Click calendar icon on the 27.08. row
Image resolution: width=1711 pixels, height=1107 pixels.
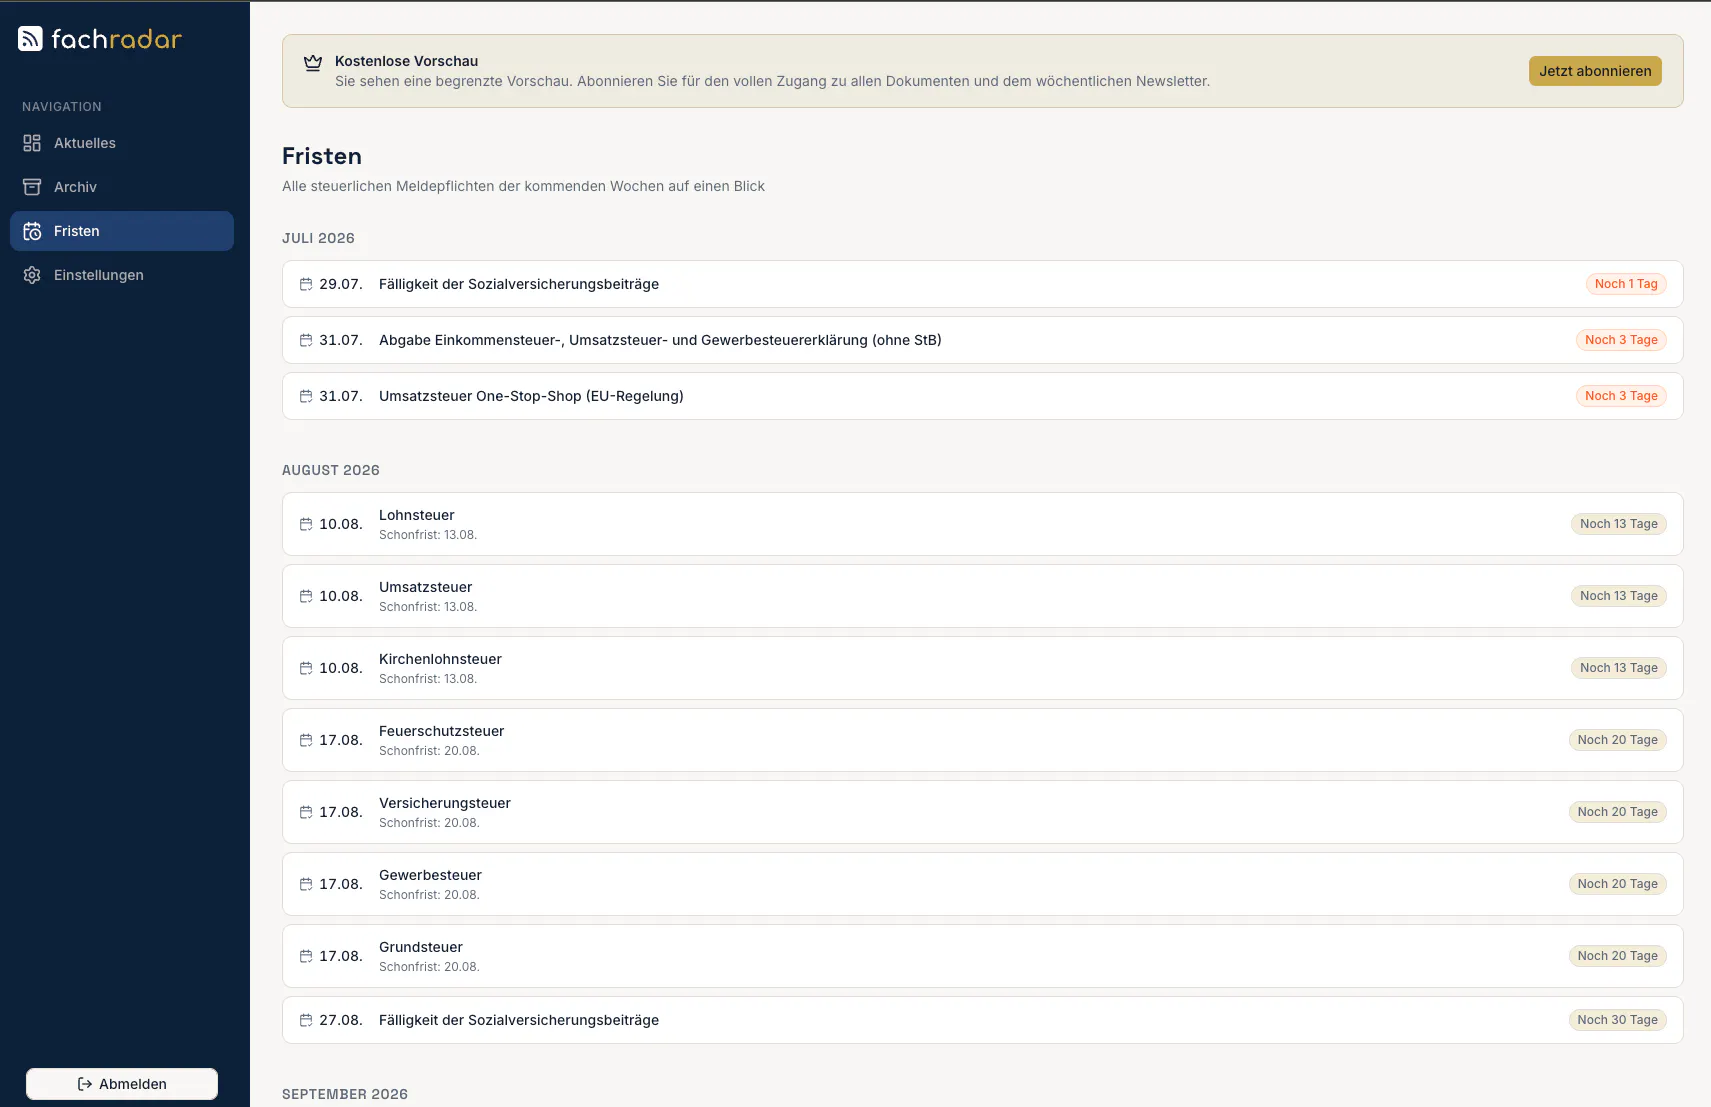pos(306,1020)
